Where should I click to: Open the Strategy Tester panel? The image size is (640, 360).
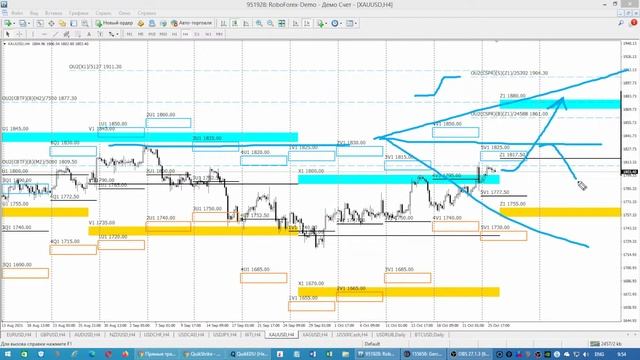click(85, 24)
